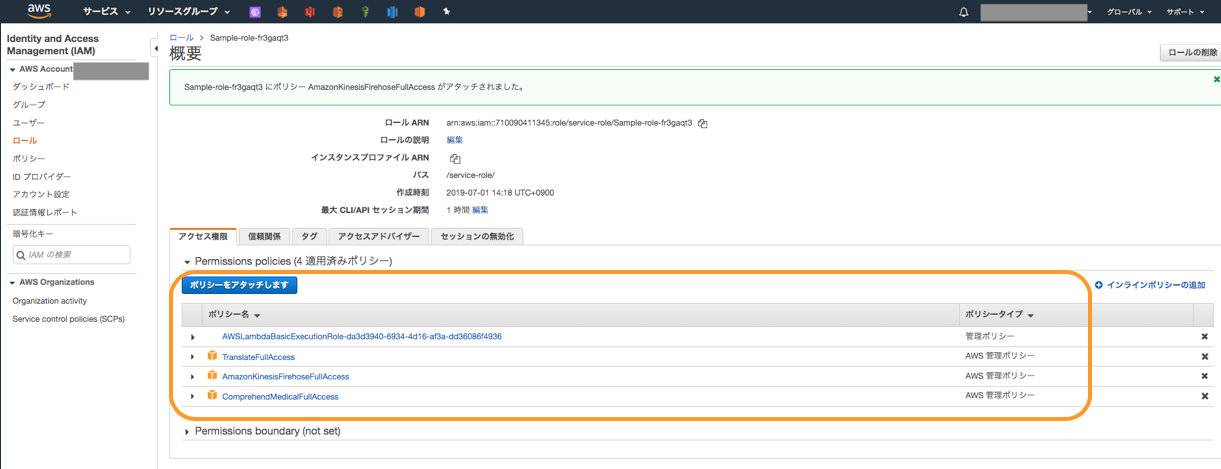Open the TranslateFullAccess policy link

tap(258, 357)
